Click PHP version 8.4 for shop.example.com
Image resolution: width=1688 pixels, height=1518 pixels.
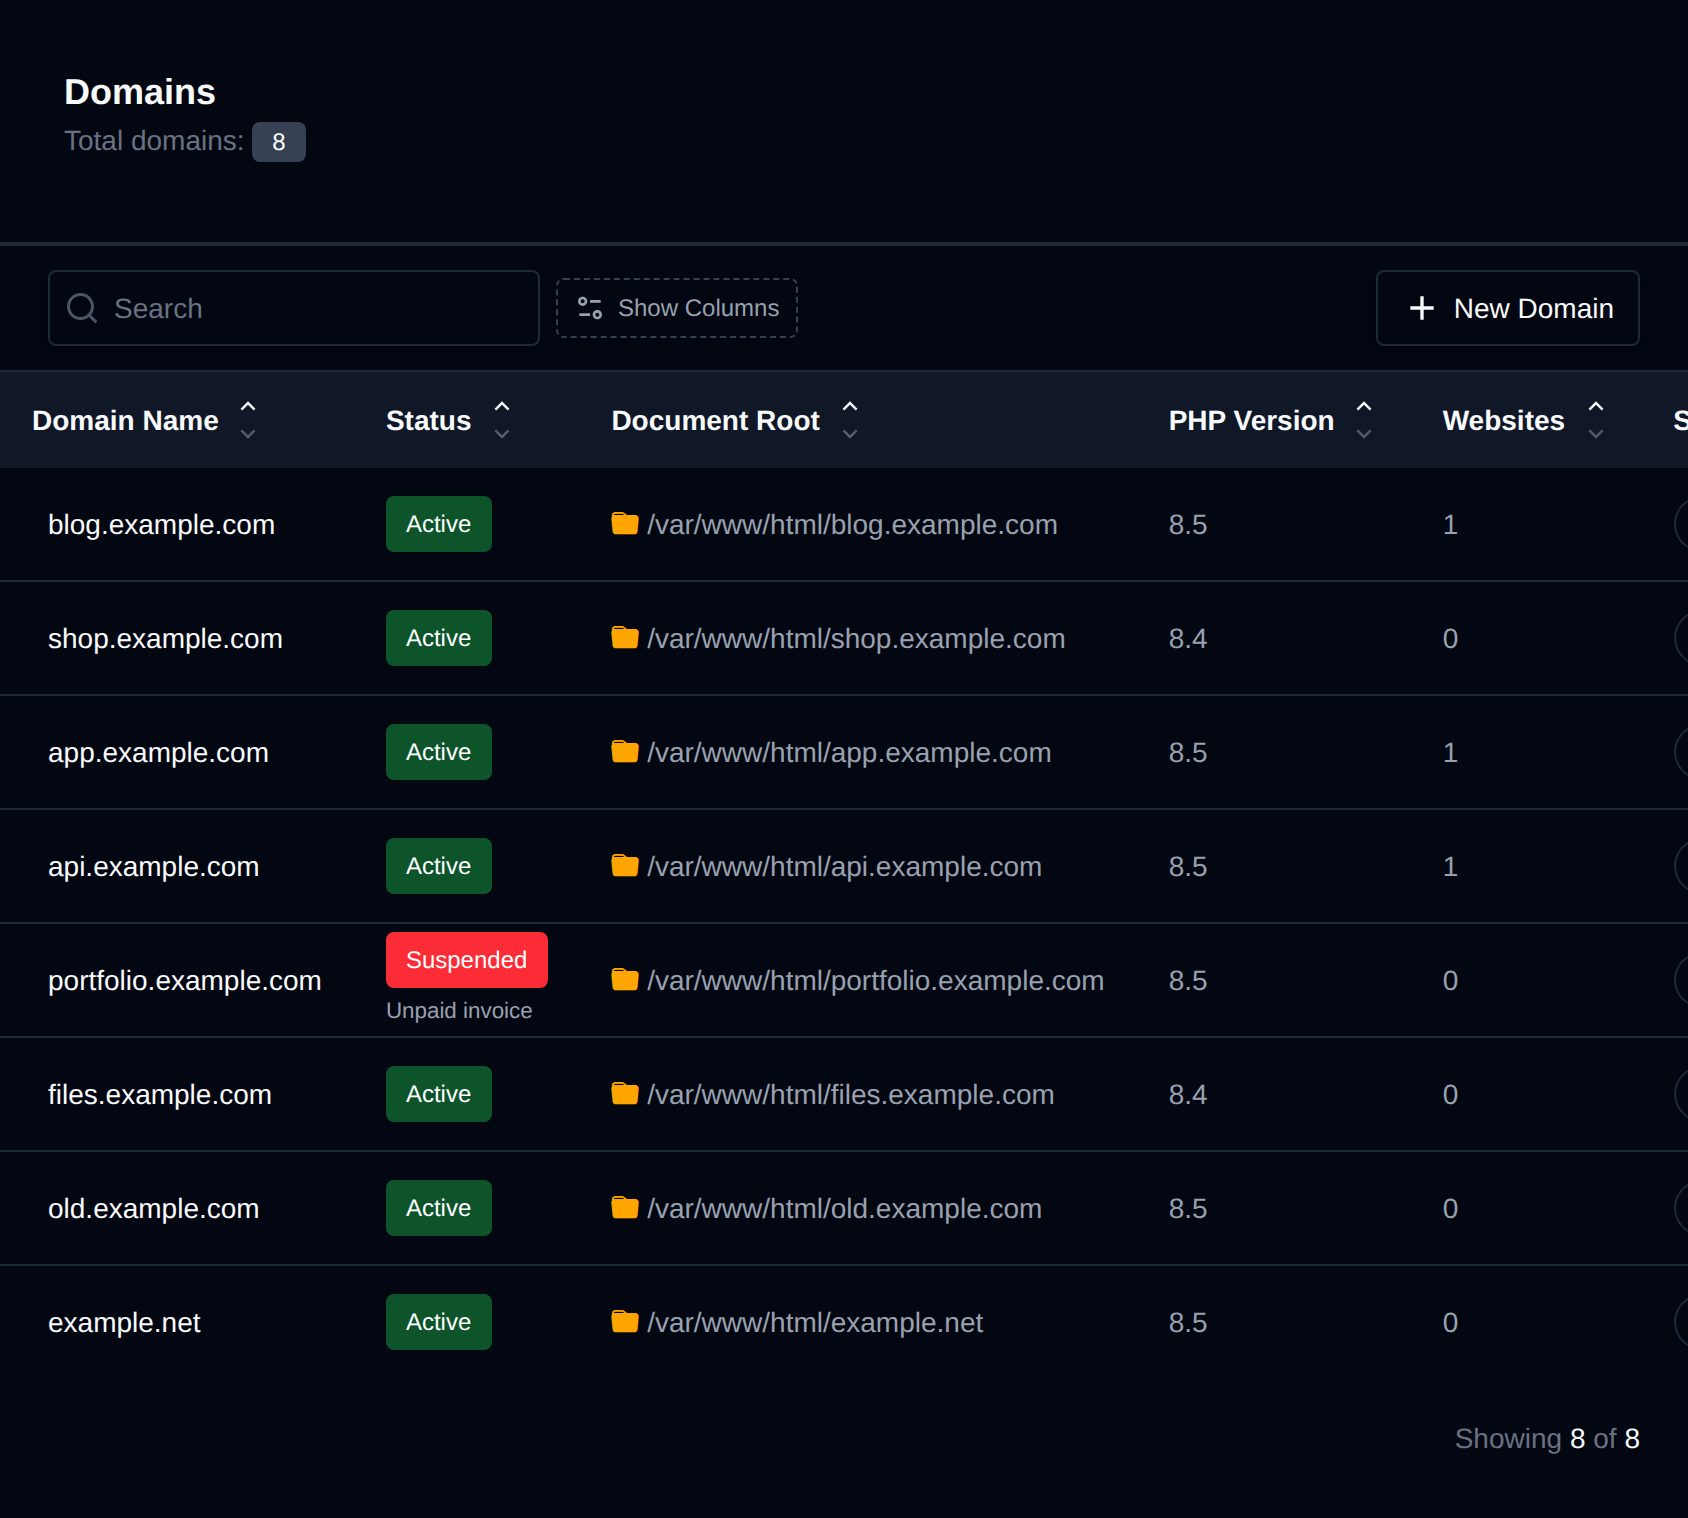click(x=1188, y=639)
